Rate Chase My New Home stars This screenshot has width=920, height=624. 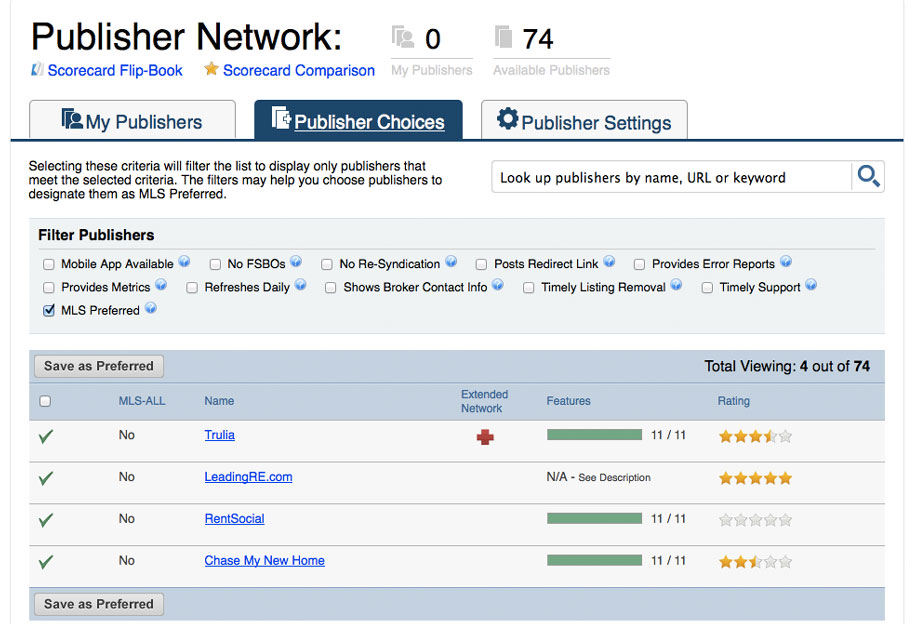[755, 562]
